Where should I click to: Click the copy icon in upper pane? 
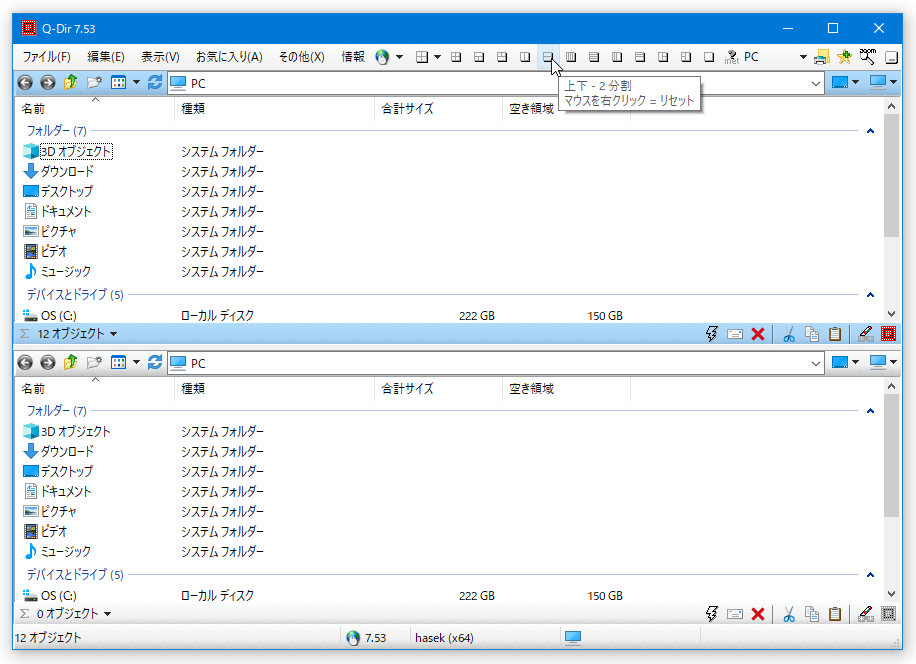[812, 334]
